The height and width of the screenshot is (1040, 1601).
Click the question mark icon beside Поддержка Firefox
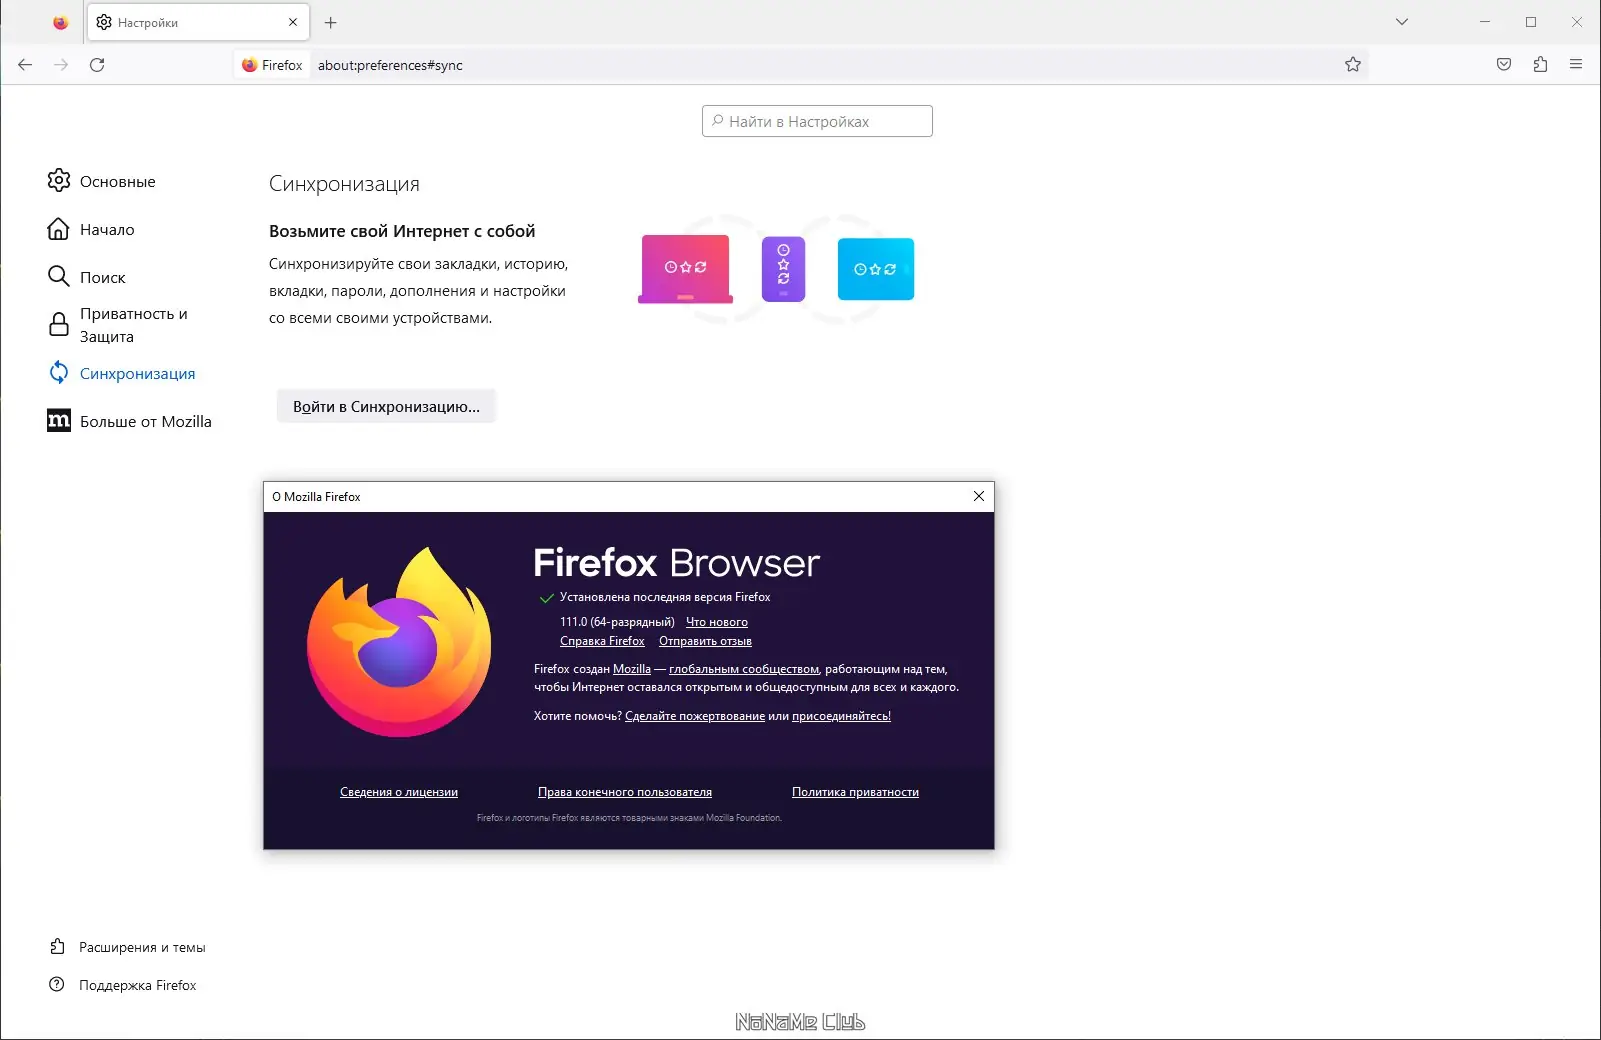57,984
